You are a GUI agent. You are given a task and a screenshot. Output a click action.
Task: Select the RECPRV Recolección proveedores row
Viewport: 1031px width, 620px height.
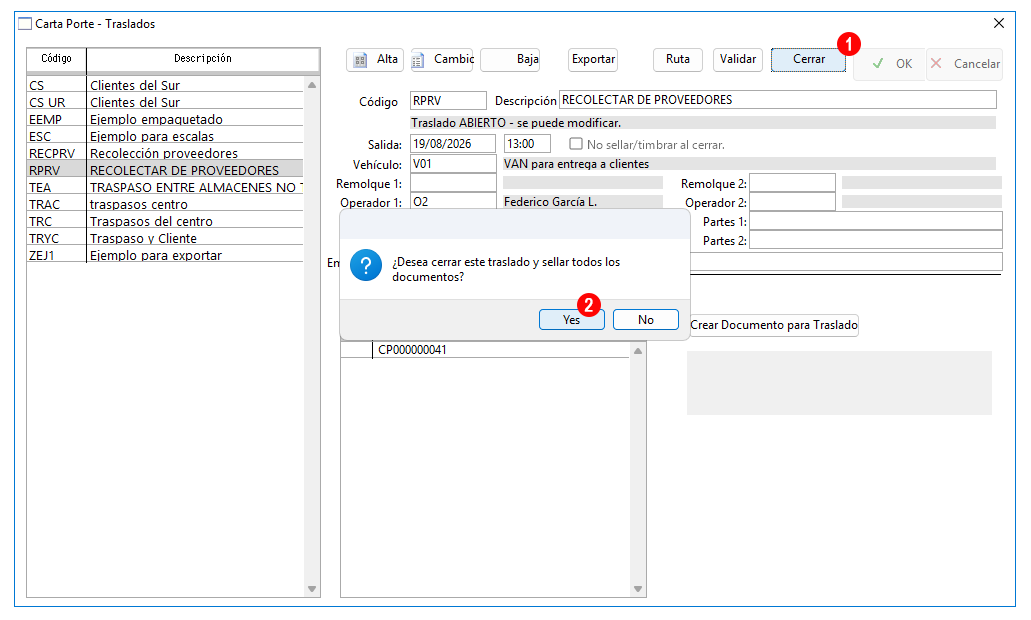[x=165, y=153]
